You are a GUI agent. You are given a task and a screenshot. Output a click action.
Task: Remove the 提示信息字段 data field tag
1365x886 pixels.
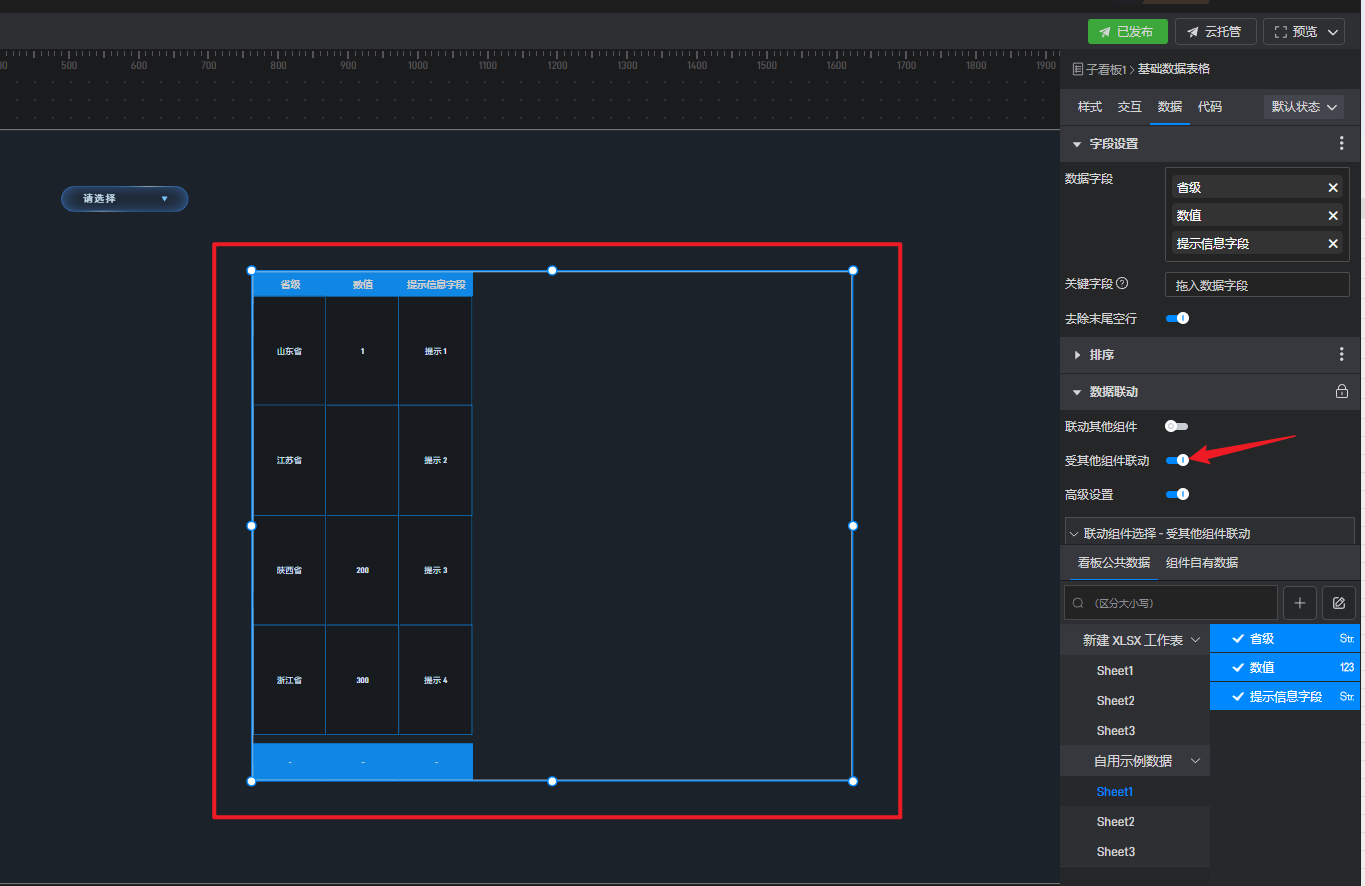(x=1332, y=244)
